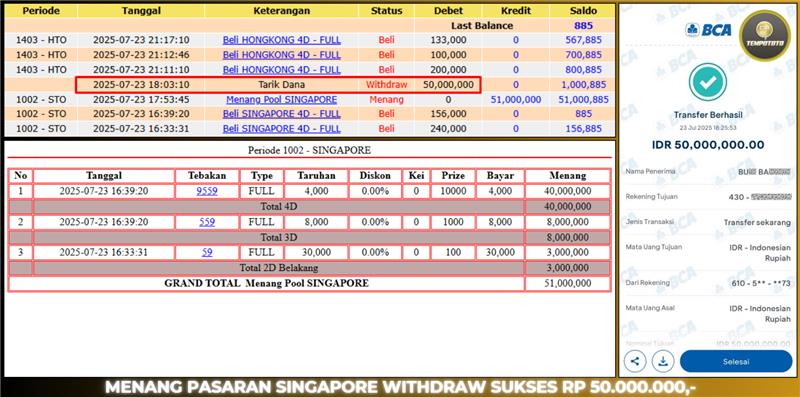Click the Menang status text

[386, 100]
